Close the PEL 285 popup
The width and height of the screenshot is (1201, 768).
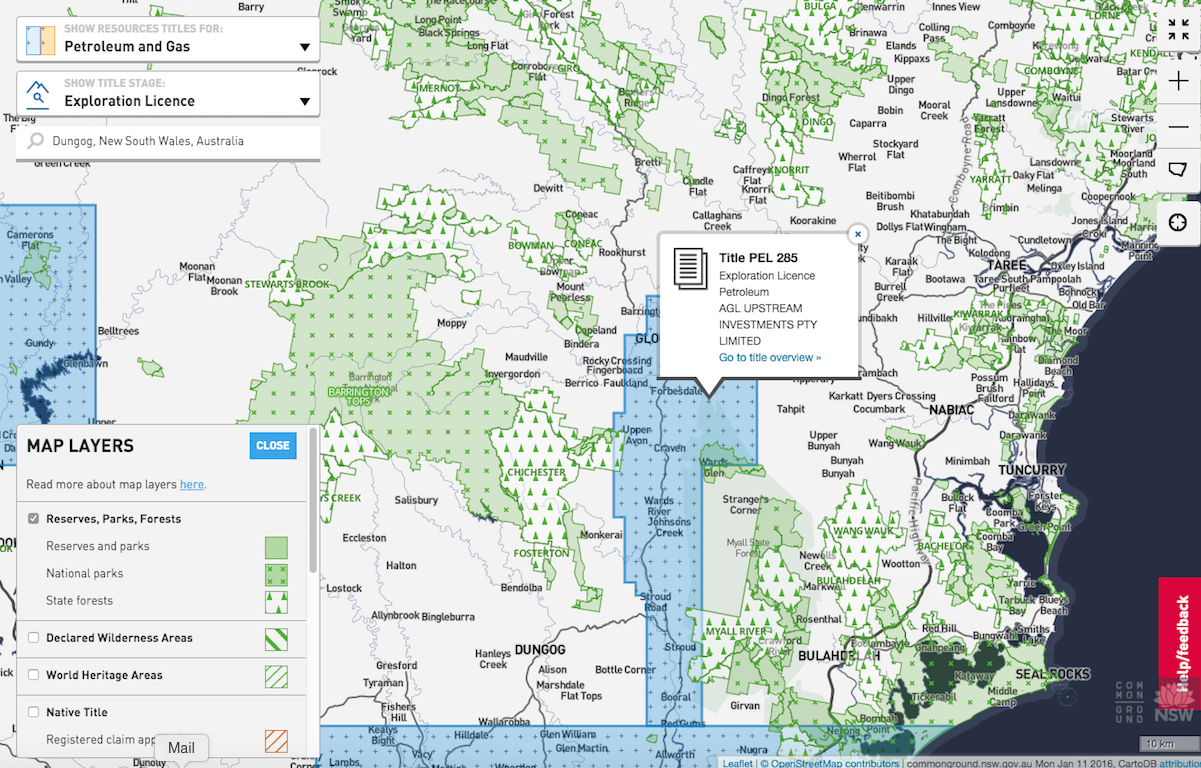[x=857, y=234]
